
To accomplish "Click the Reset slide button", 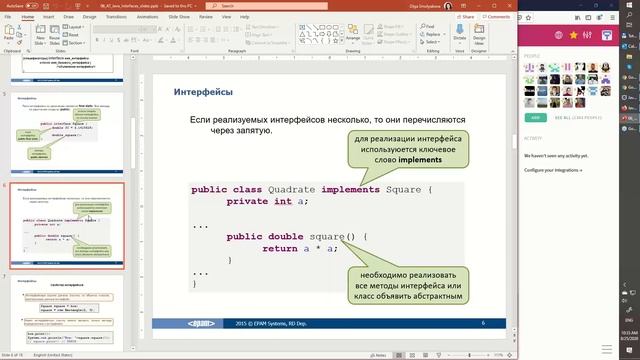I will click(x=71, y=35).
